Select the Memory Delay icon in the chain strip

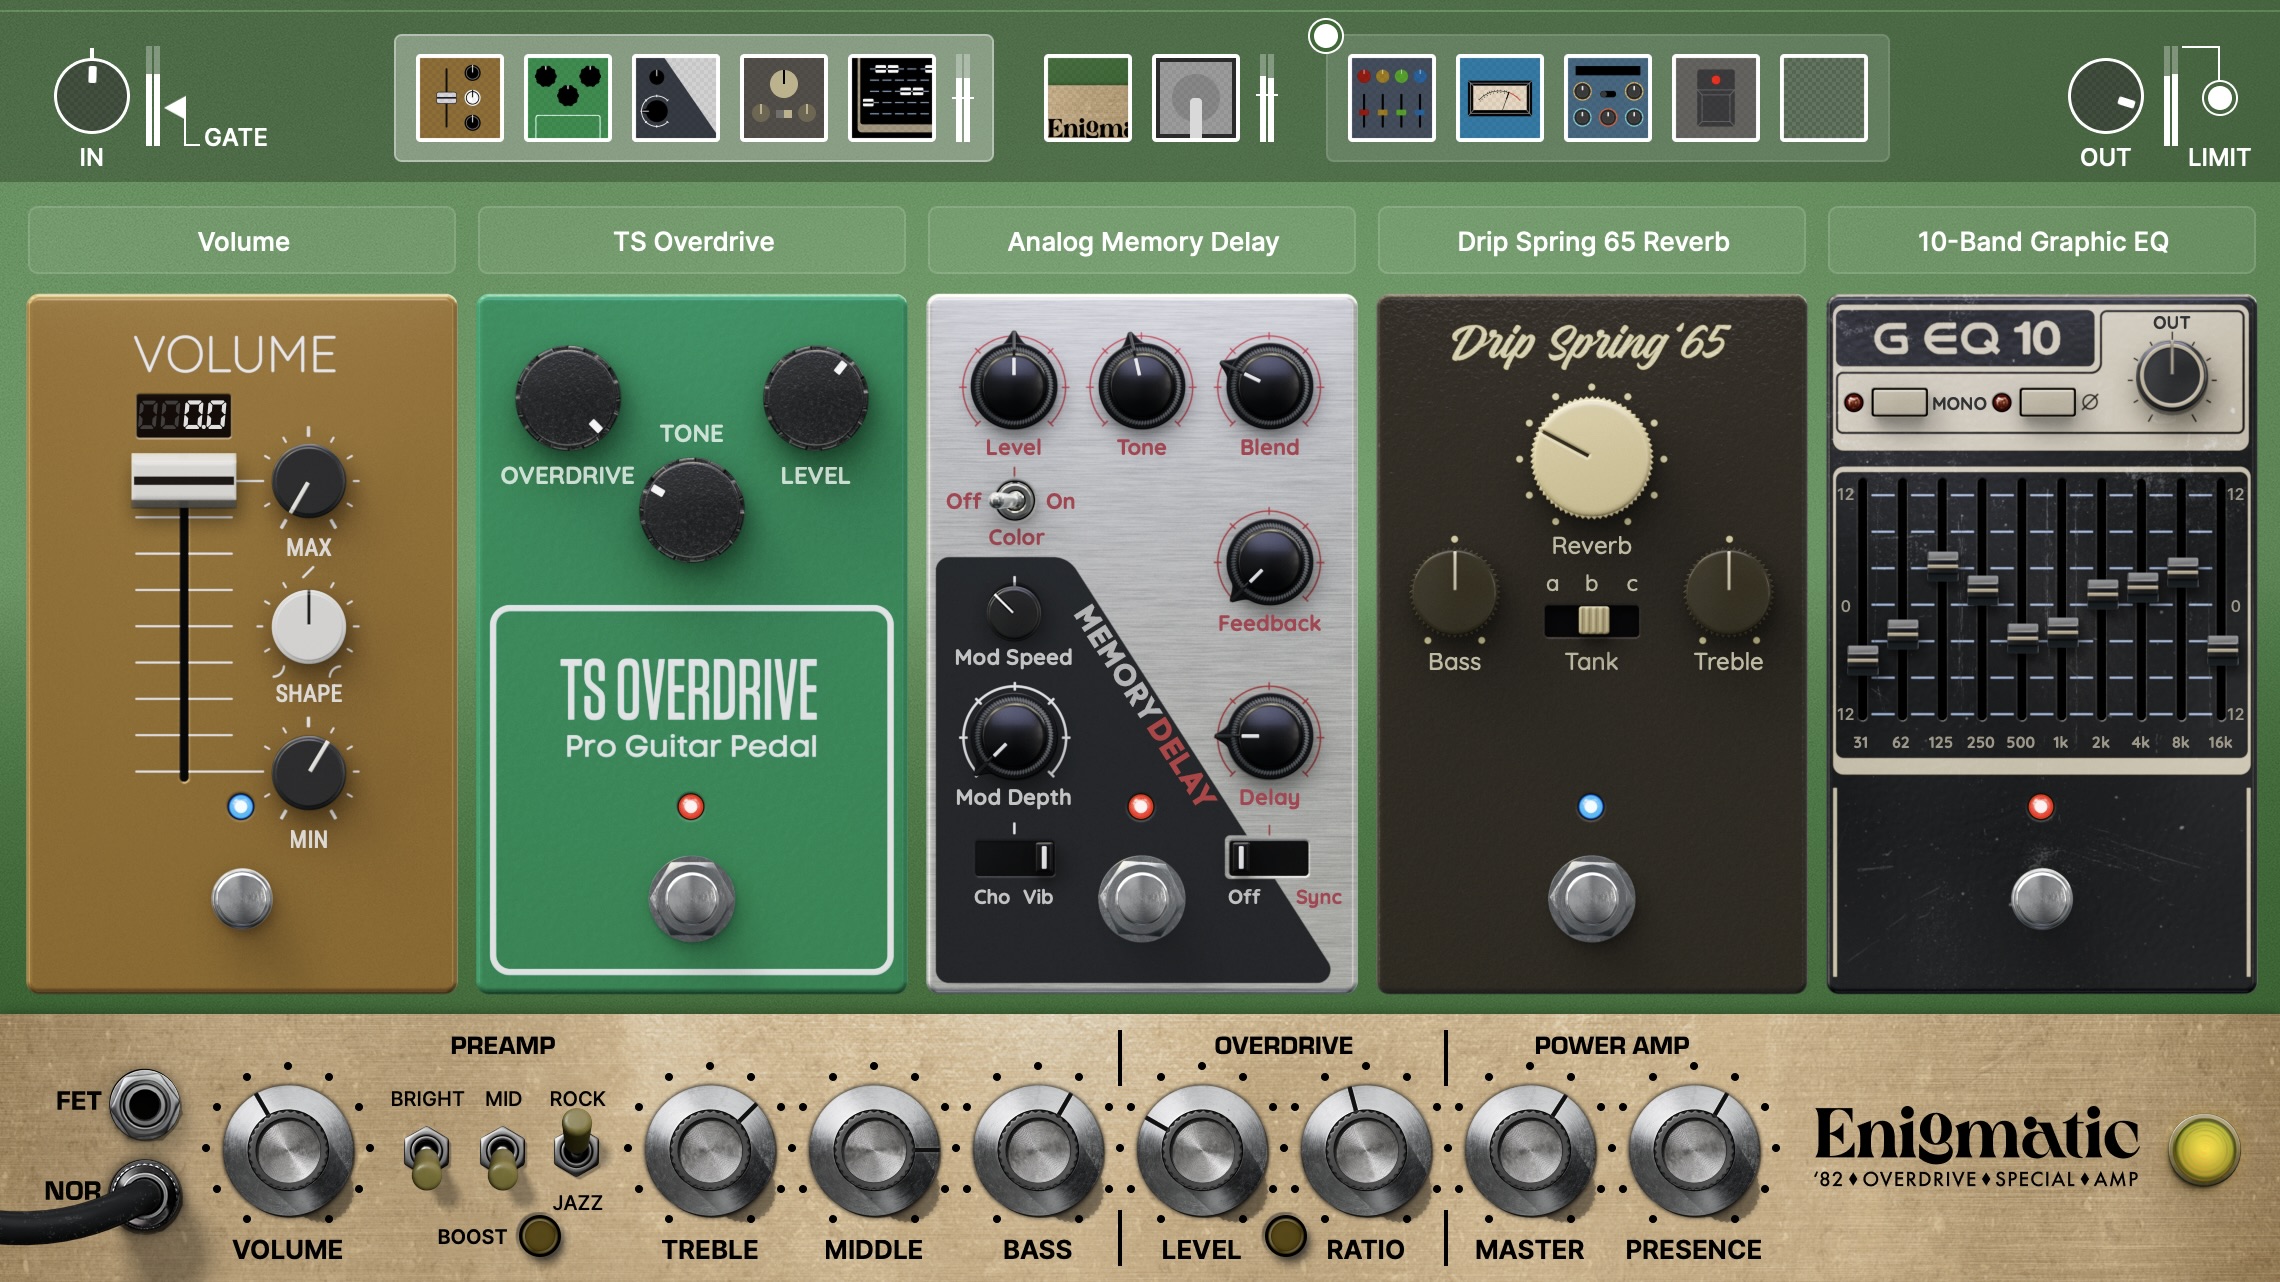click(x=675, y=97)
